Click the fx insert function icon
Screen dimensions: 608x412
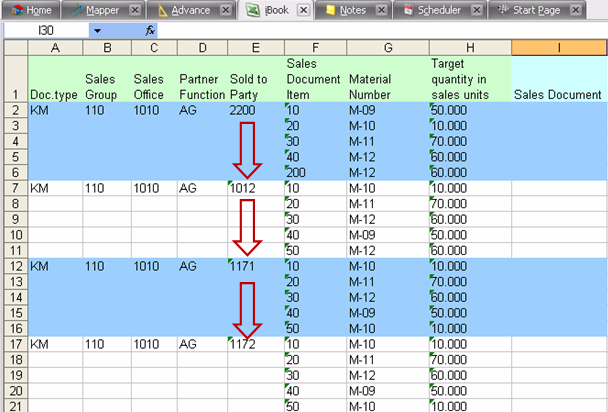(150, 31)
